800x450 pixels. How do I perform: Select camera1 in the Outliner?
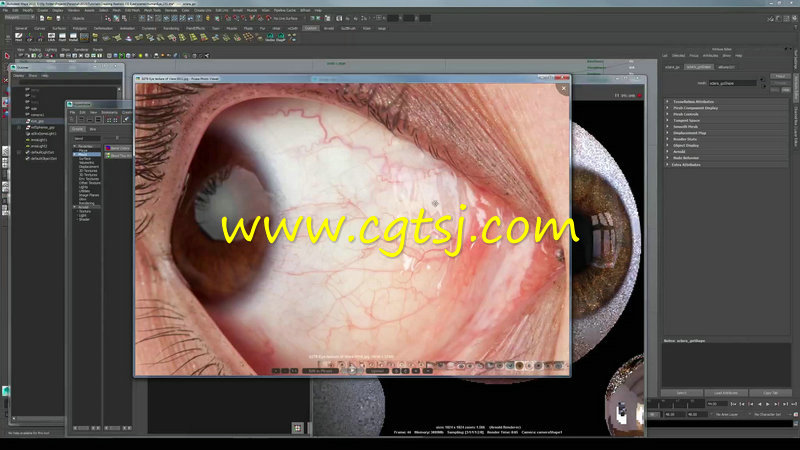tap(37, 115)
